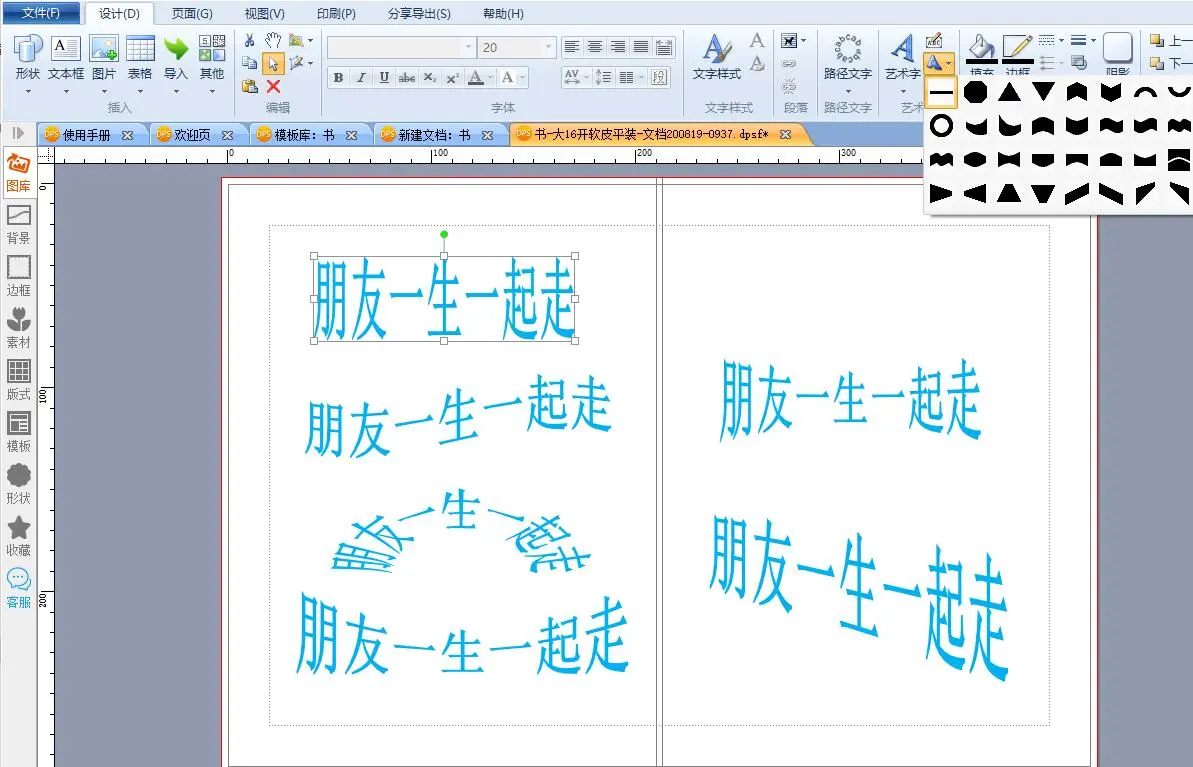Click the green rotation handle above the text
The image size is (1193, 767).
[x=444, y=234]
